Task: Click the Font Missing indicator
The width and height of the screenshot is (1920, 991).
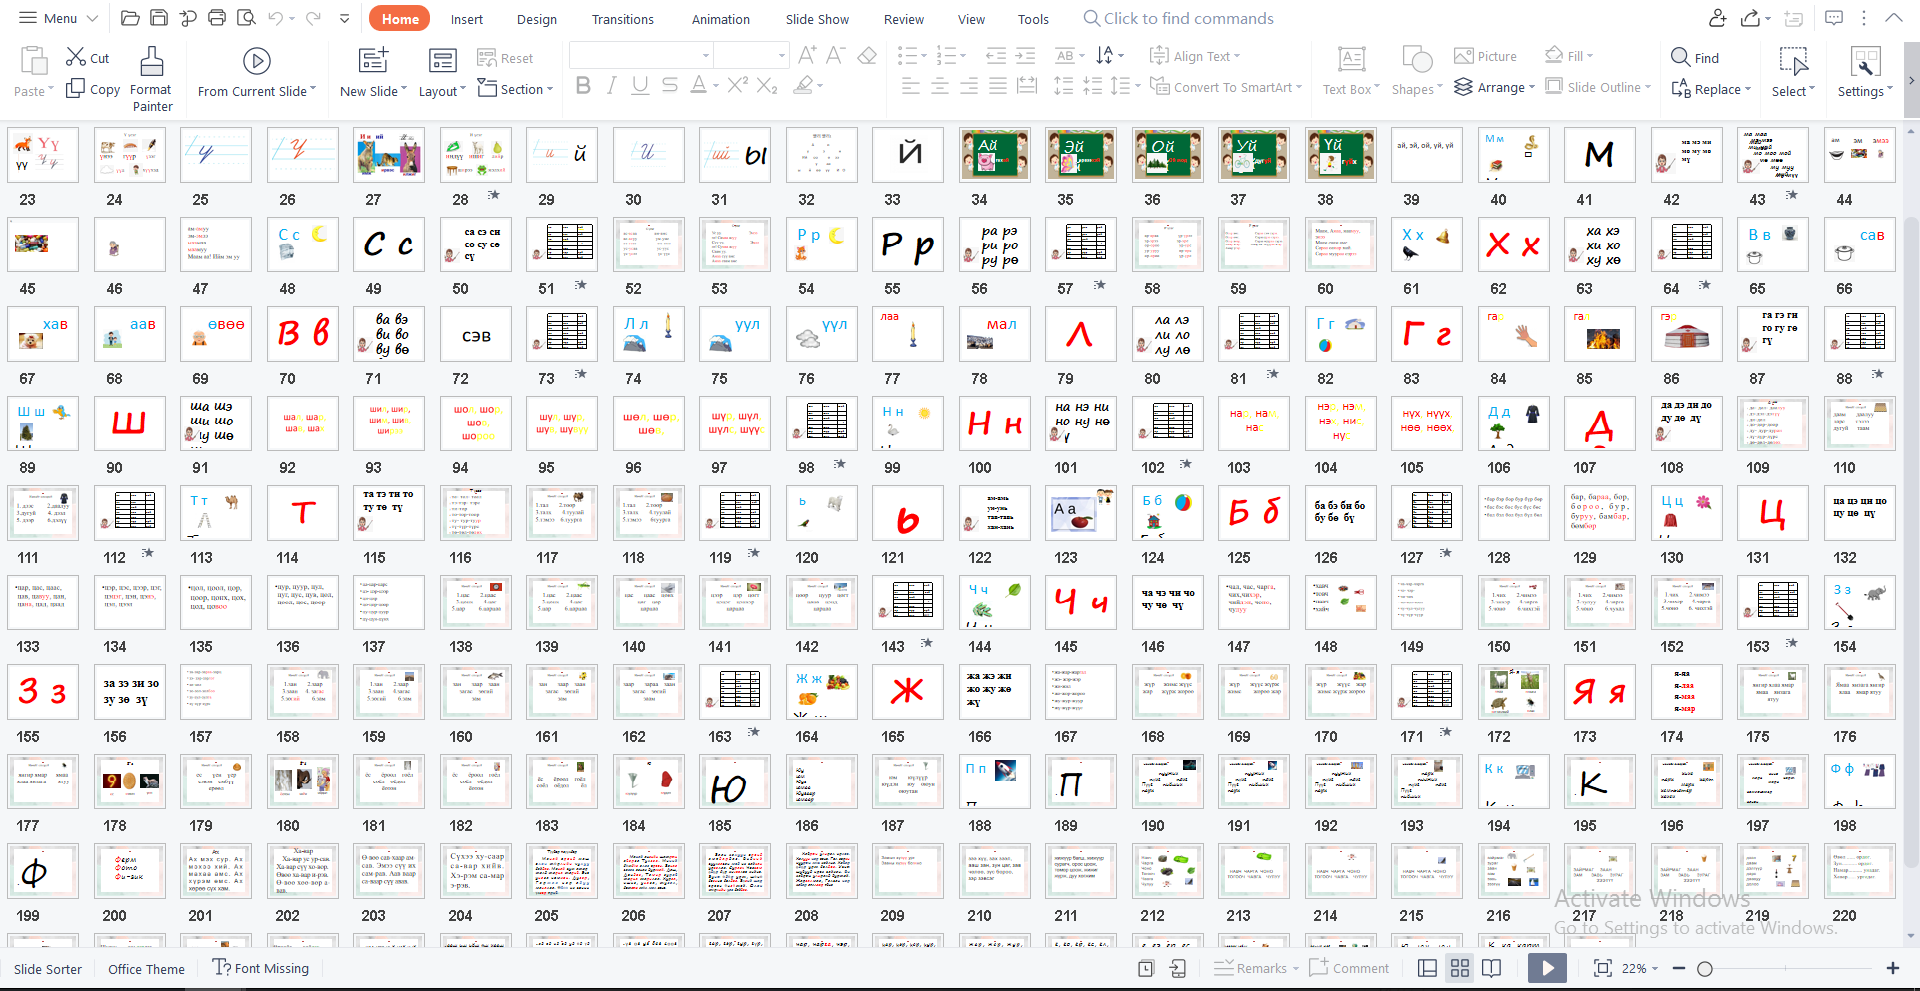Action: pyautogui.click(x=261, y=968)
